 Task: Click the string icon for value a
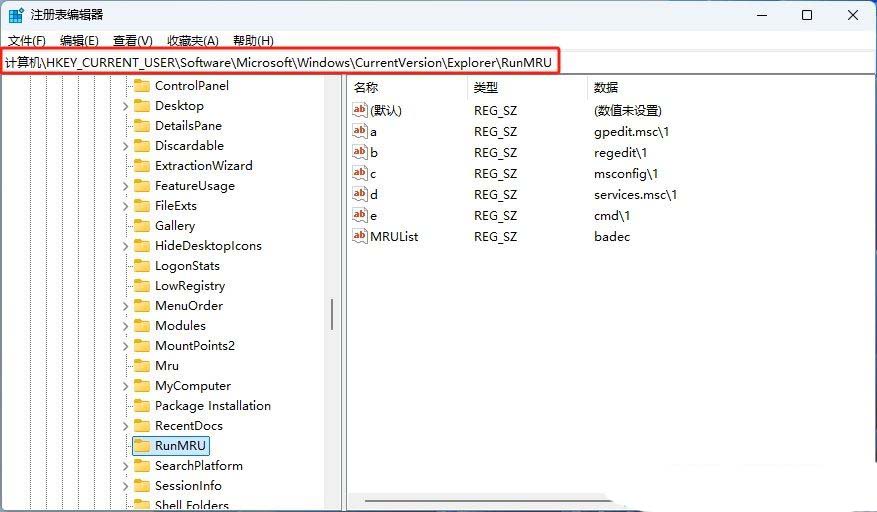tap(361, 131)
